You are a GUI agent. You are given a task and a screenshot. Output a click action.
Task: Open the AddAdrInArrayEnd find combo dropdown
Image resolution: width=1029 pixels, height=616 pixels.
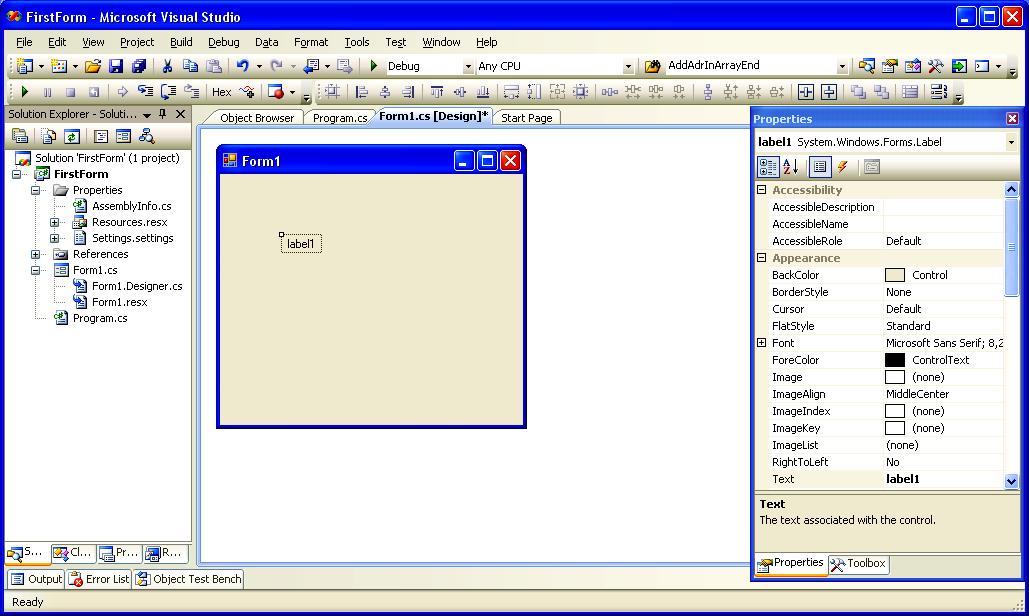click(842, 66)
